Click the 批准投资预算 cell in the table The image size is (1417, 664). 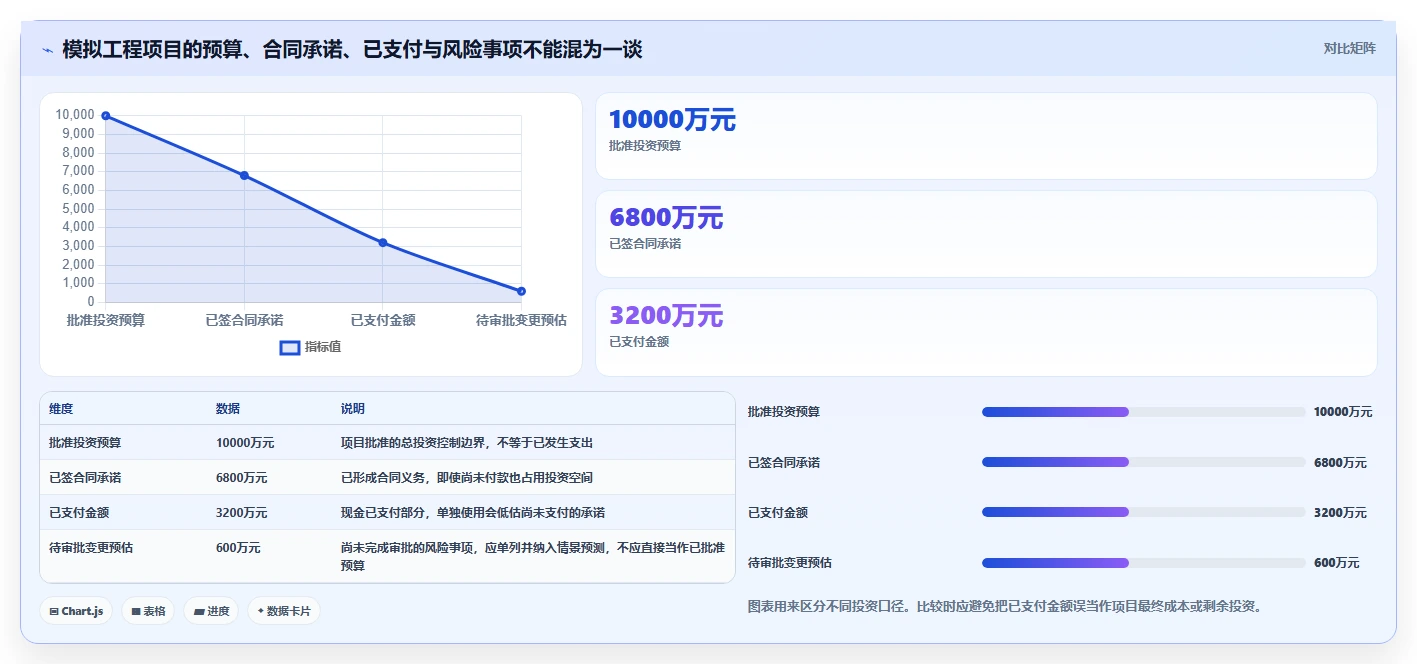pyautogui.click(x=85, y=442)
